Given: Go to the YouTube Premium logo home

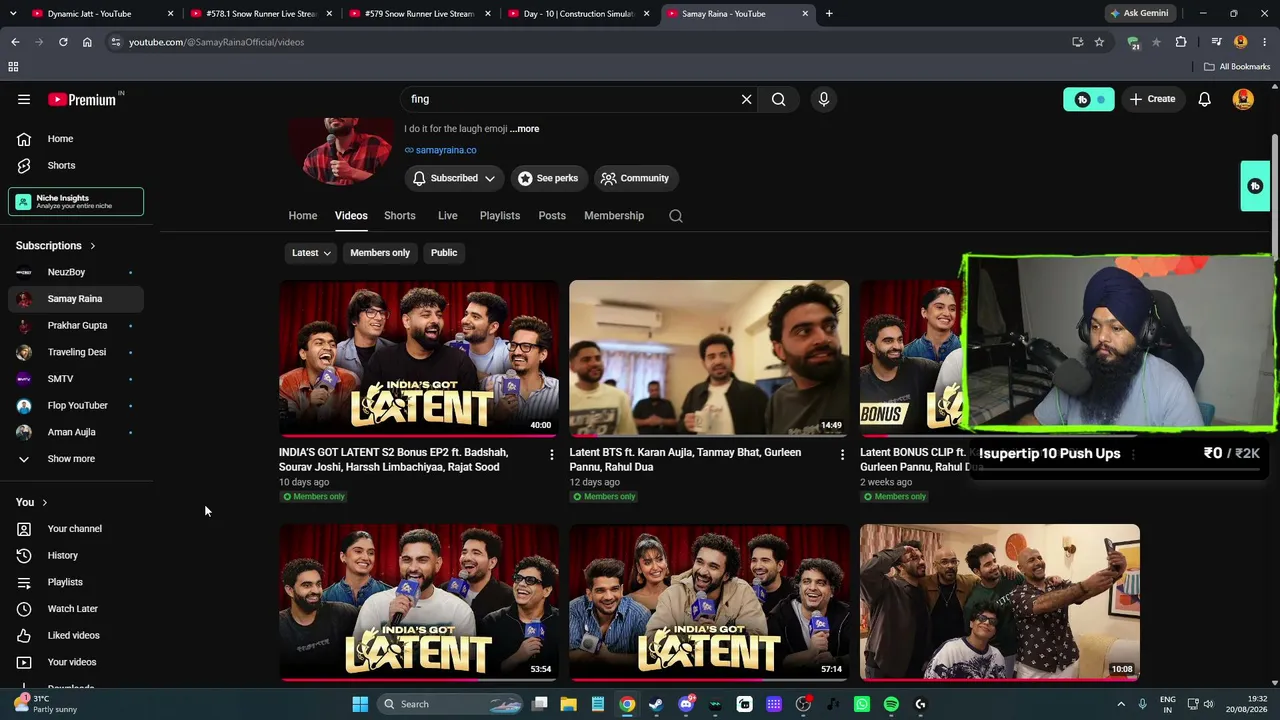Looking at the screenshot, I should click(82, 99).
